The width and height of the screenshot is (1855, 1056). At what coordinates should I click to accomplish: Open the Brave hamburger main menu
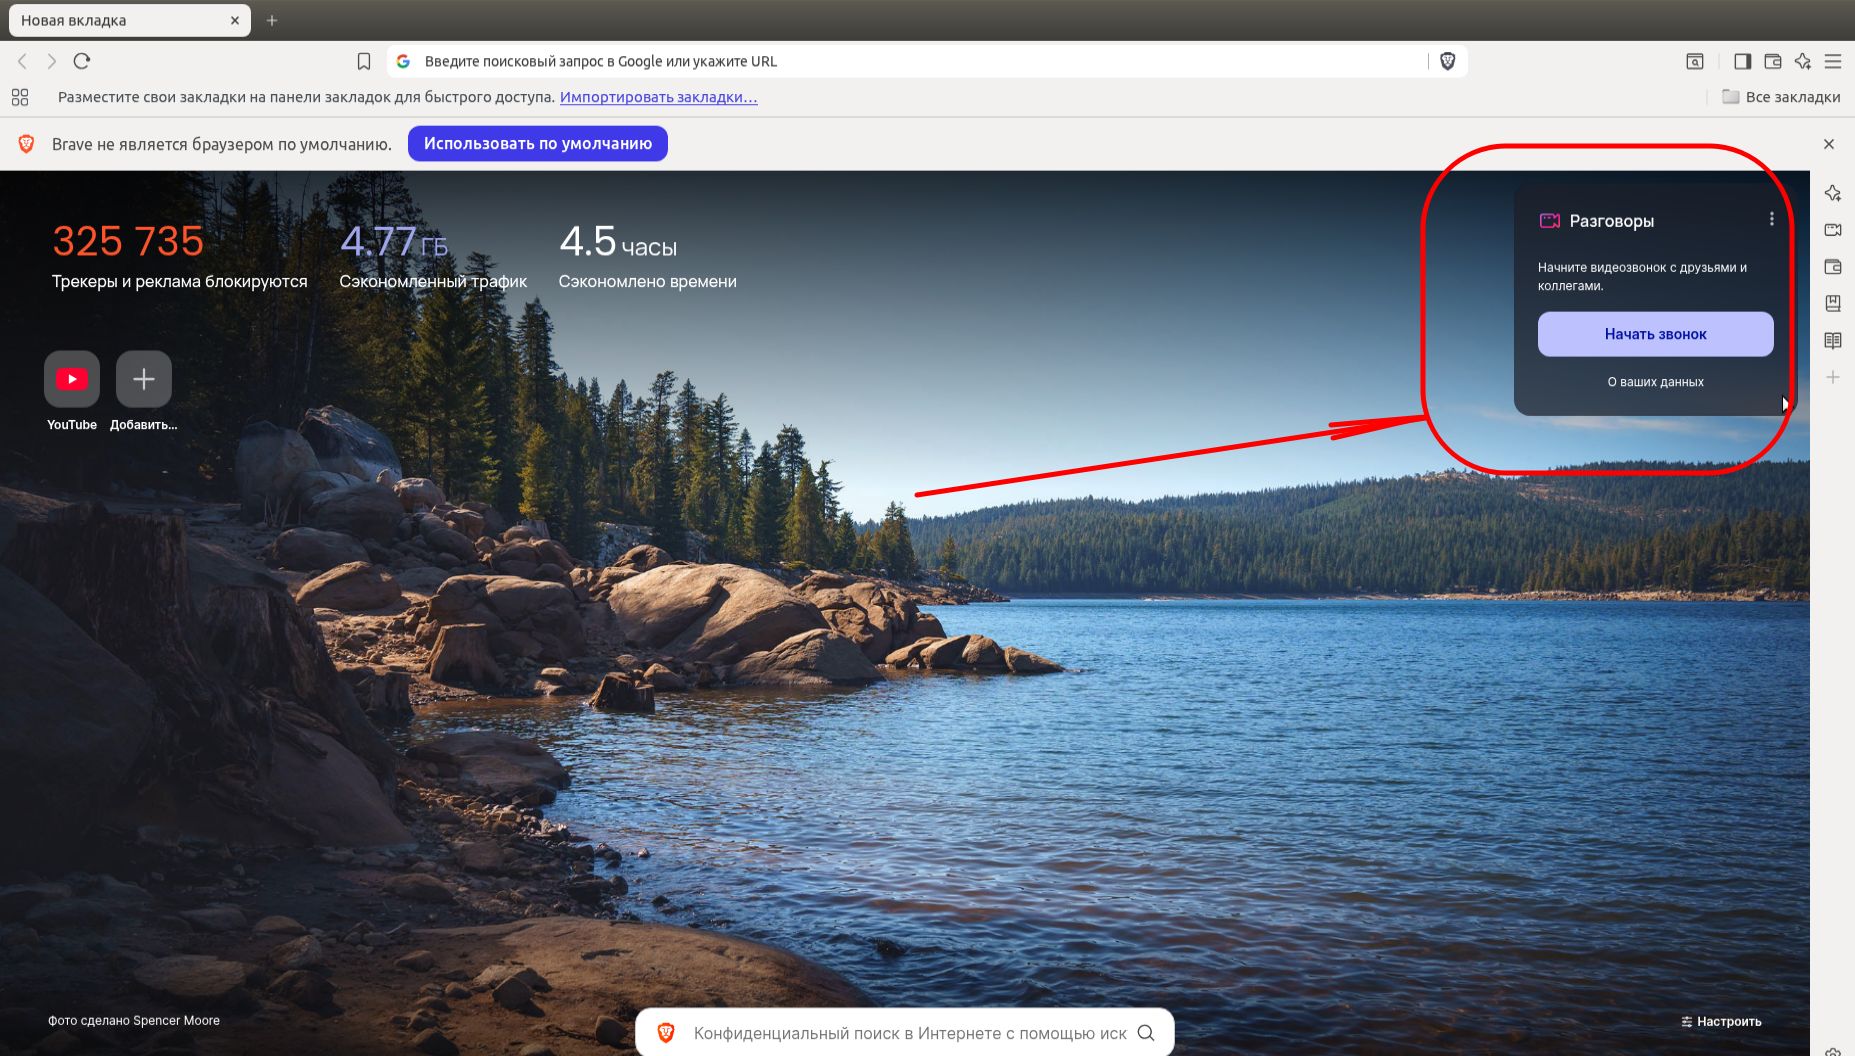point(1833,61)
